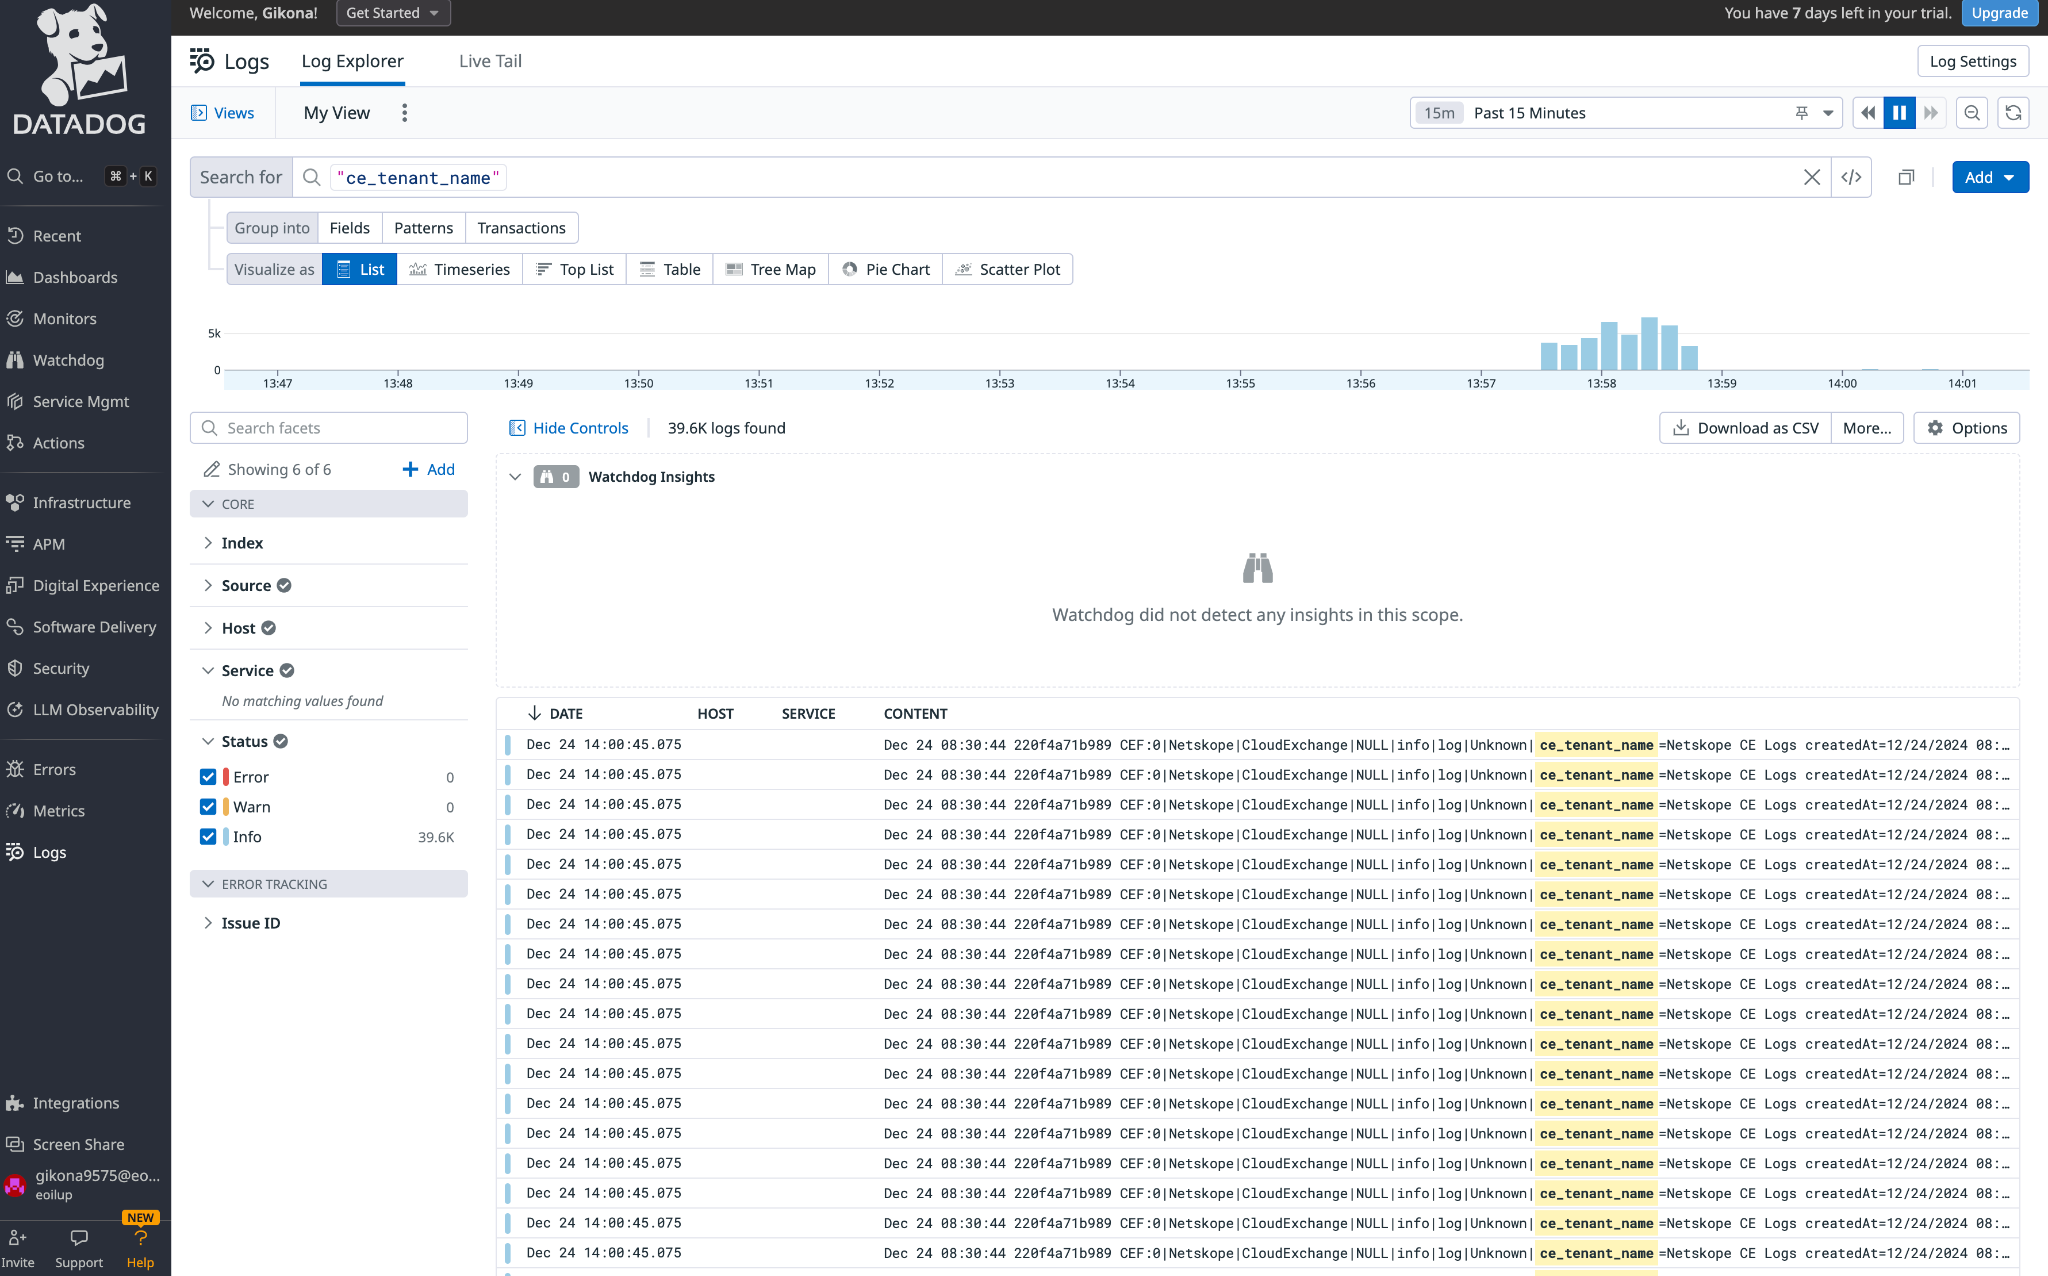Open the Get Started dropdown

(x=393, y=13)
